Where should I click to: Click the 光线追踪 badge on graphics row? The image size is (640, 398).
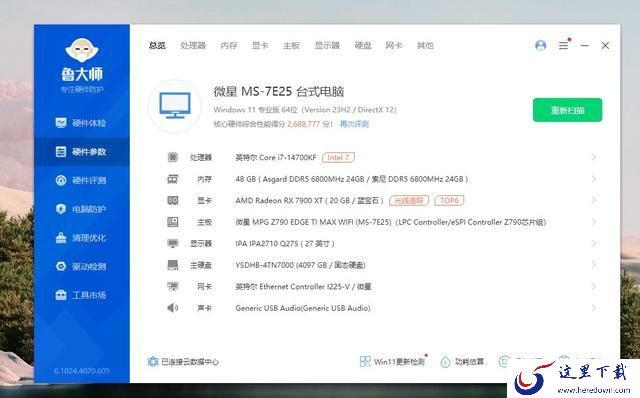coord(409,200)
